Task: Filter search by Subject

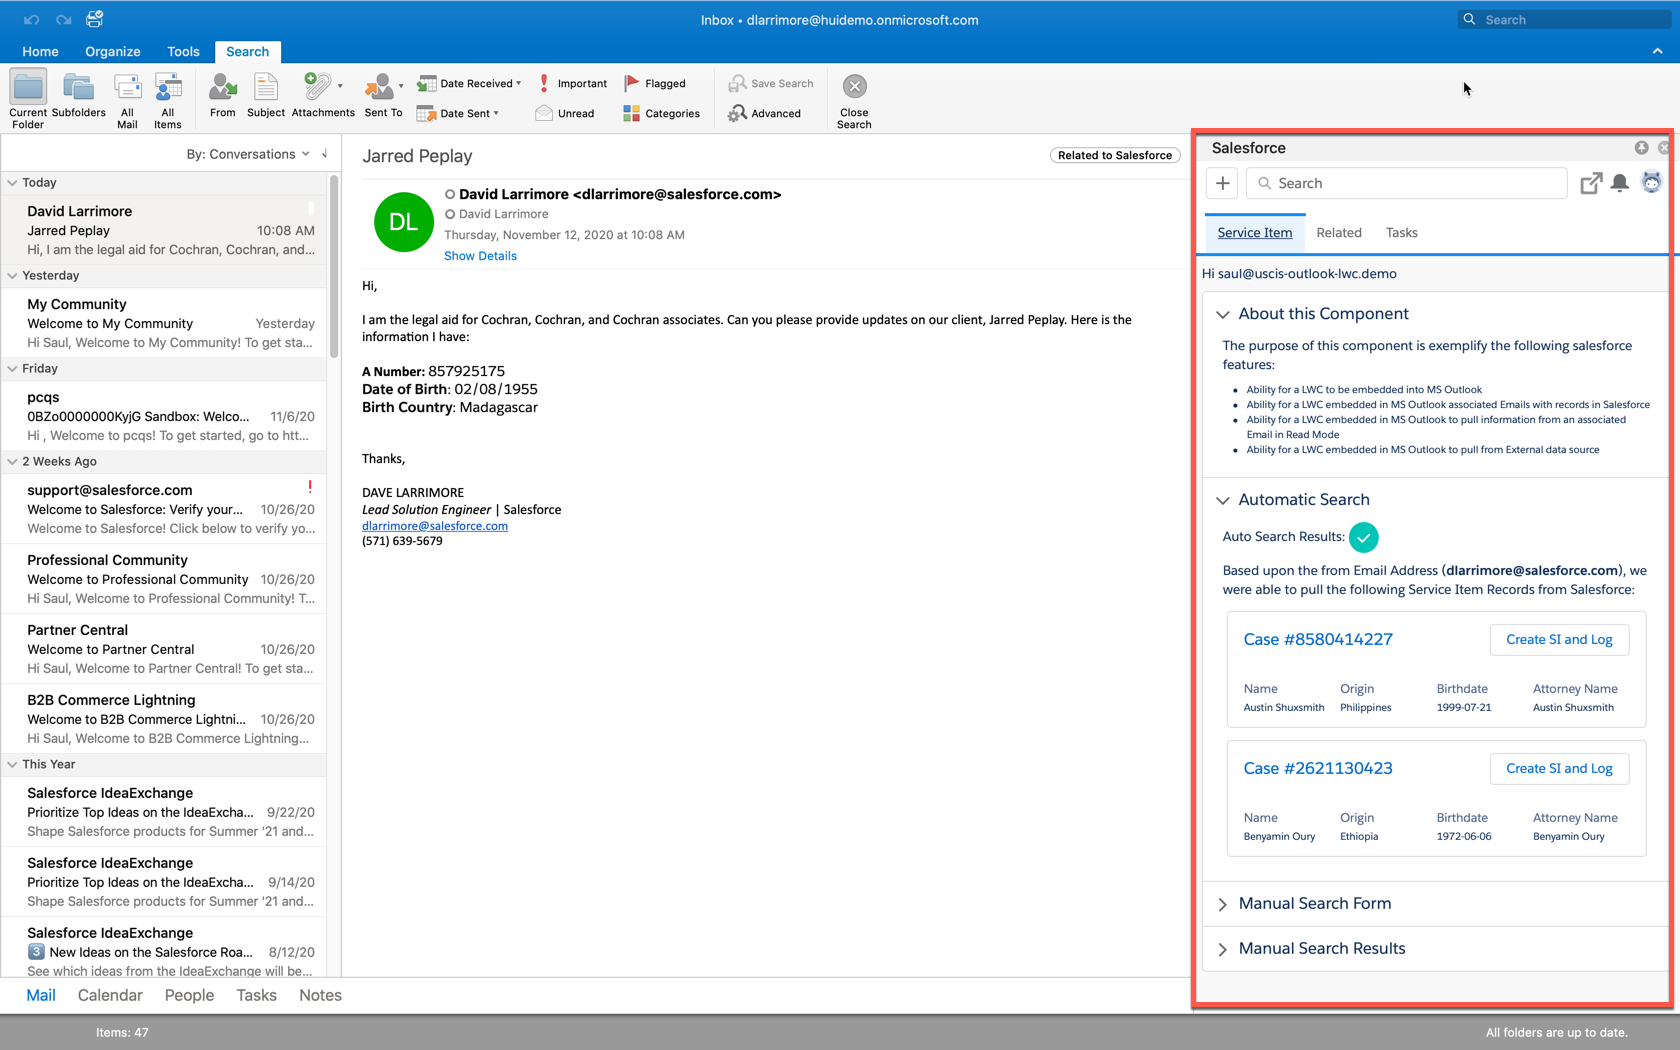Action: pos(266,96)
